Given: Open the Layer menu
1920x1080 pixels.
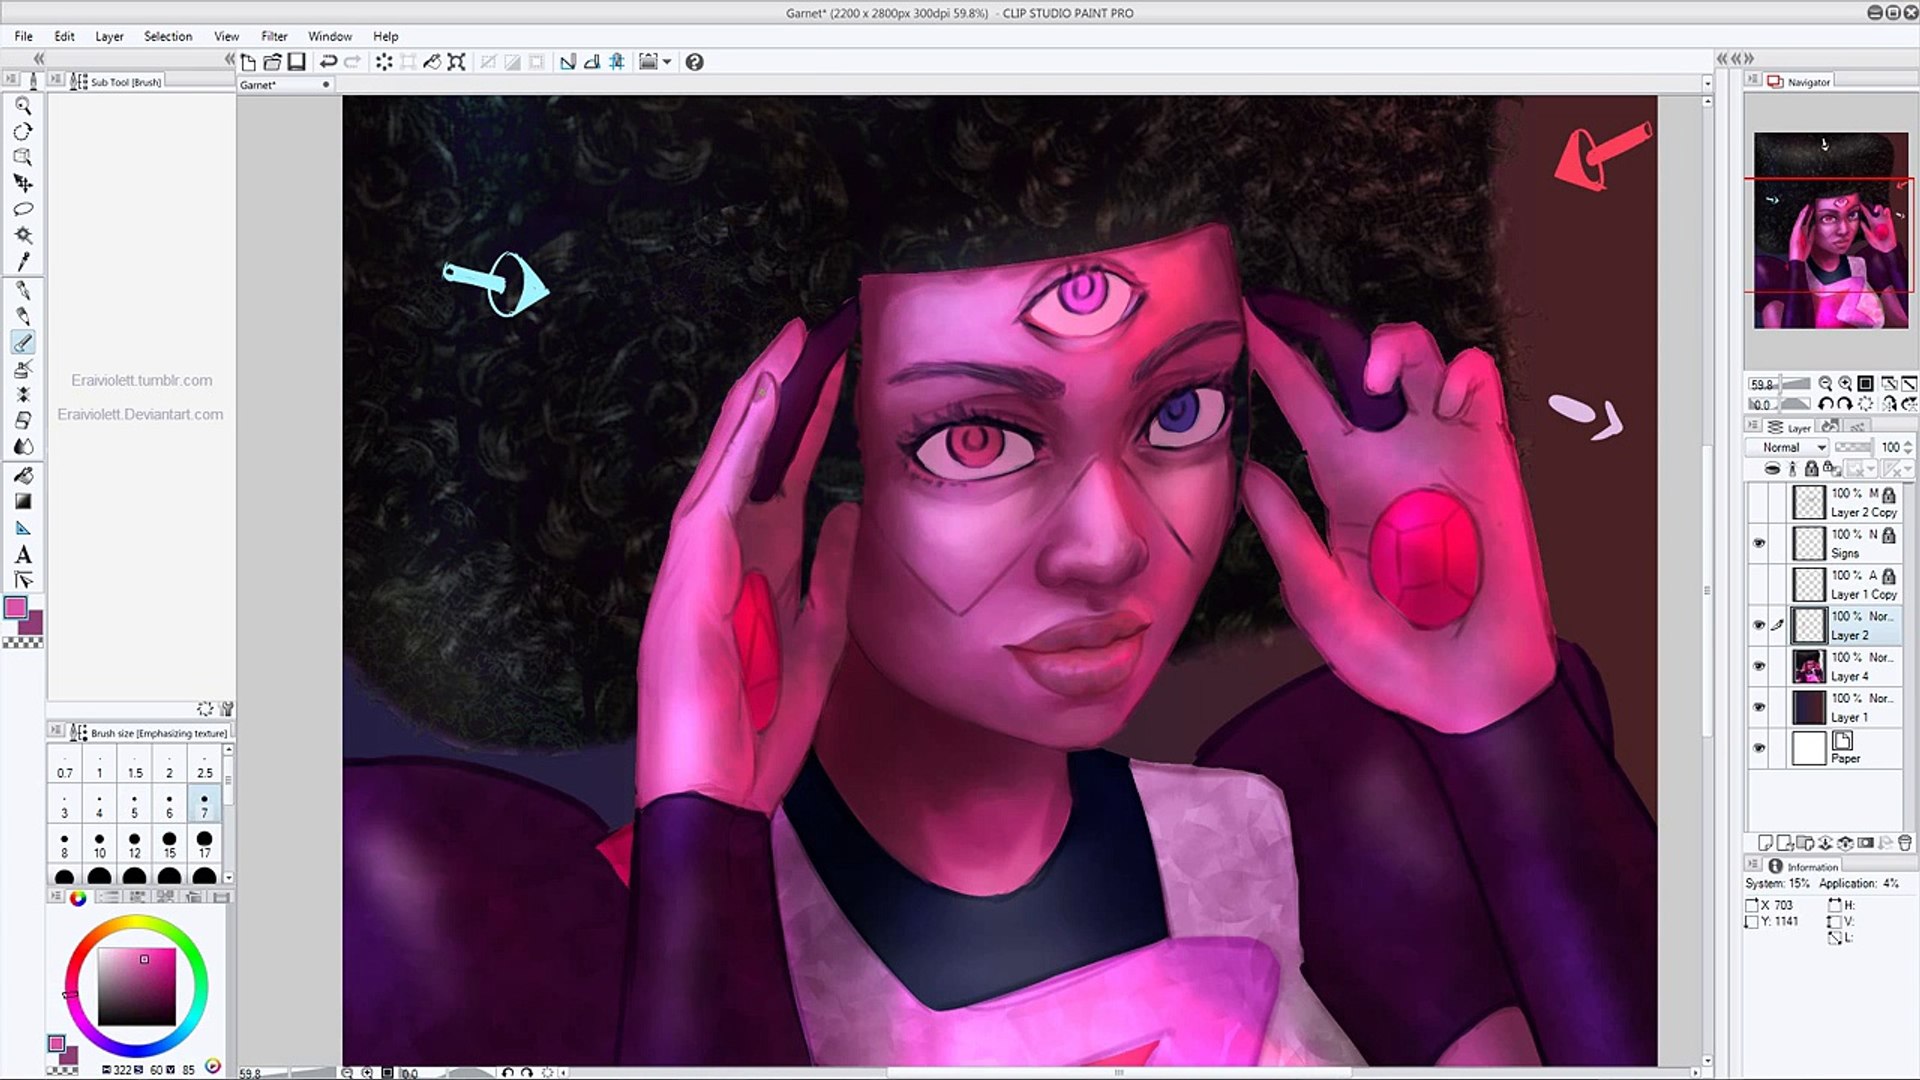Looking at the screenshot, I should coord(109,36).
